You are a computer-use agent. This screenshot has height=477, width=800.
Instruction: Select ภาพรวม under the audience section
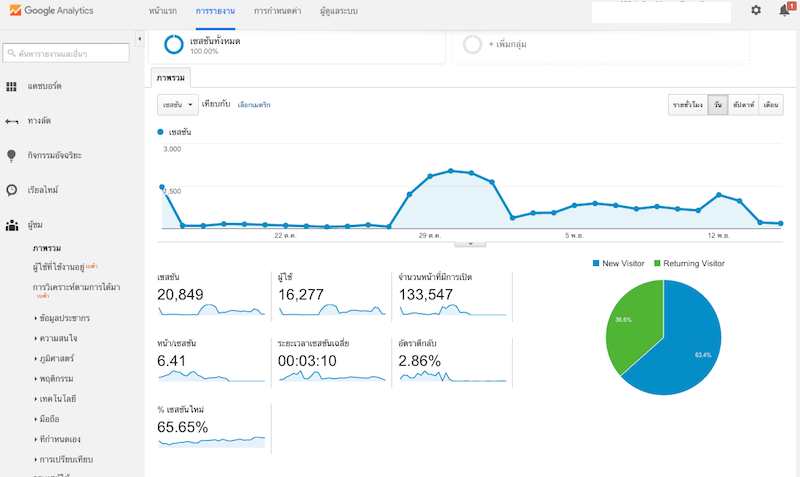47,248
